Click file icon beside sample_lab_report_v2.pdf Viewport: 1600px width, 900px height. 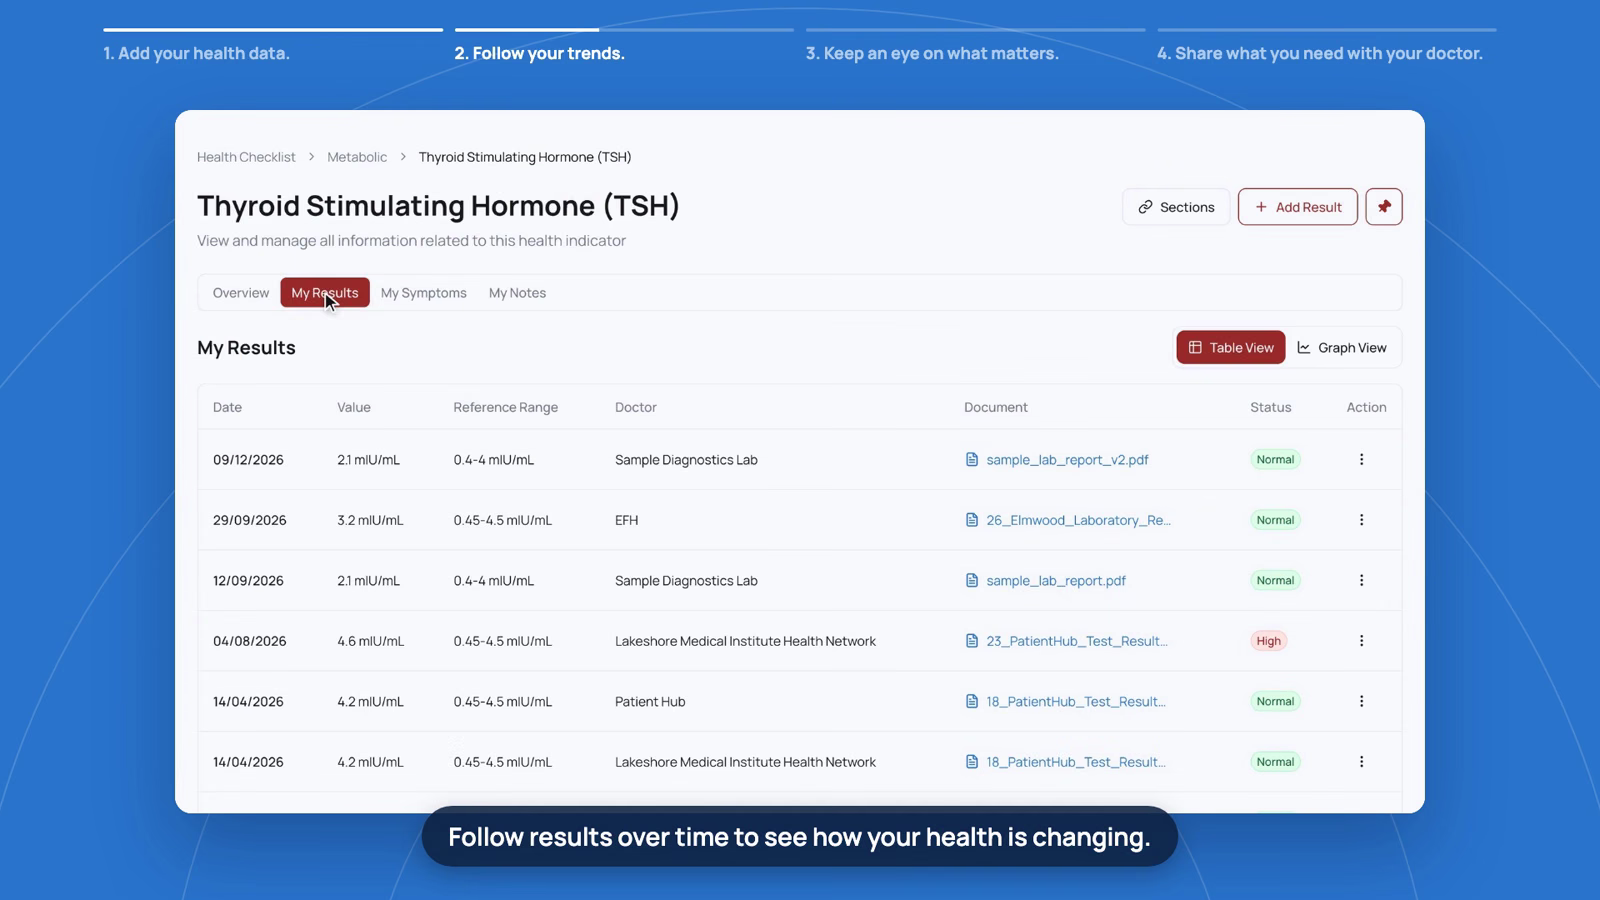click(971, 460)
